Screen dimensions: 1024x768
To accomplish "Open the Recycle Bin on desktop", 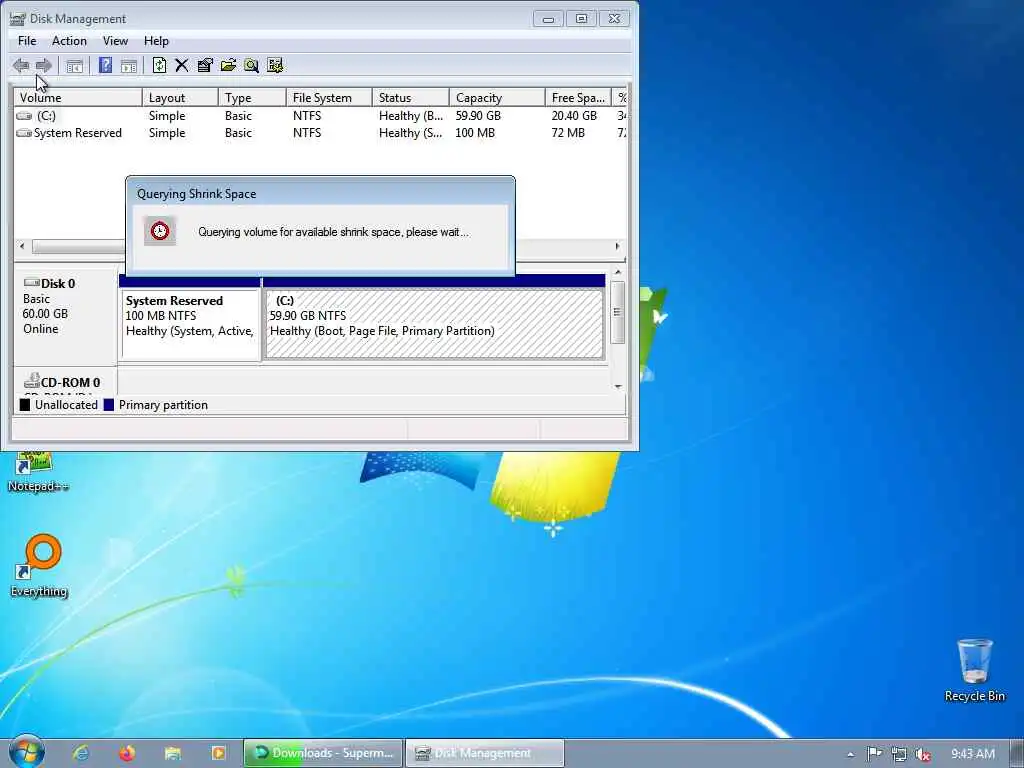I will coord(974,670).
